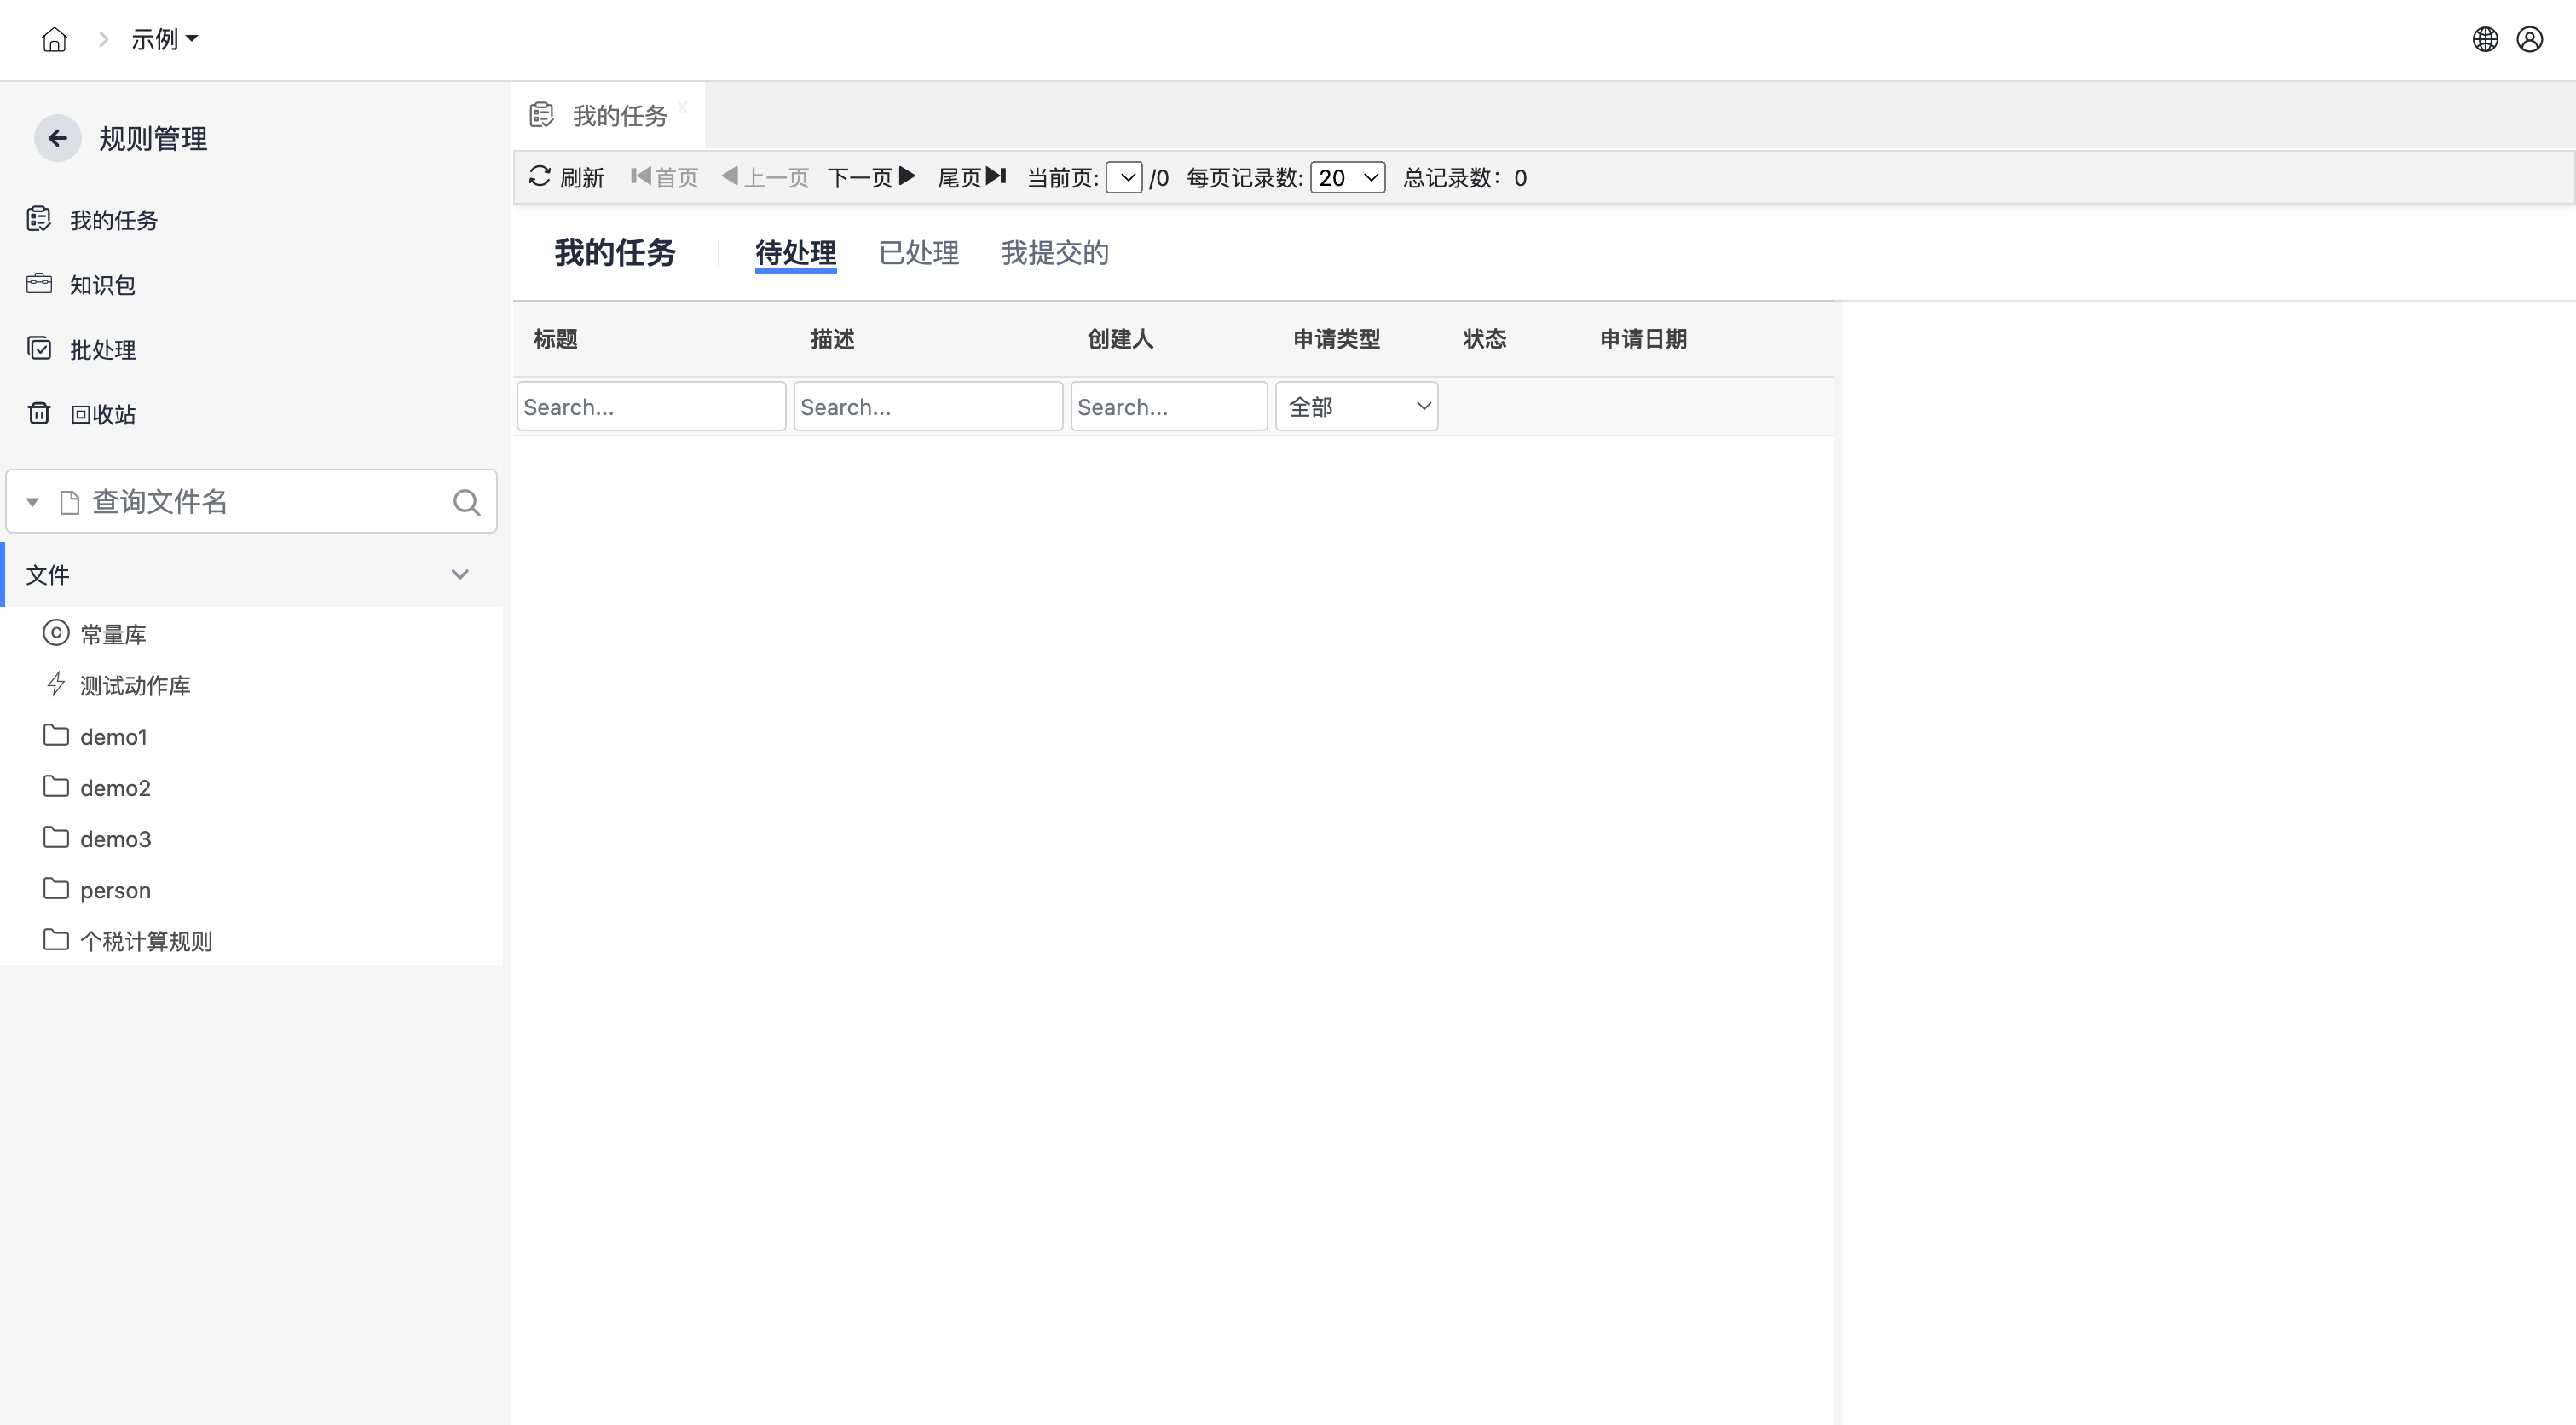Select 批处理 in the sidebar
Viewport: 2576px width, 1425px height.
103,349
